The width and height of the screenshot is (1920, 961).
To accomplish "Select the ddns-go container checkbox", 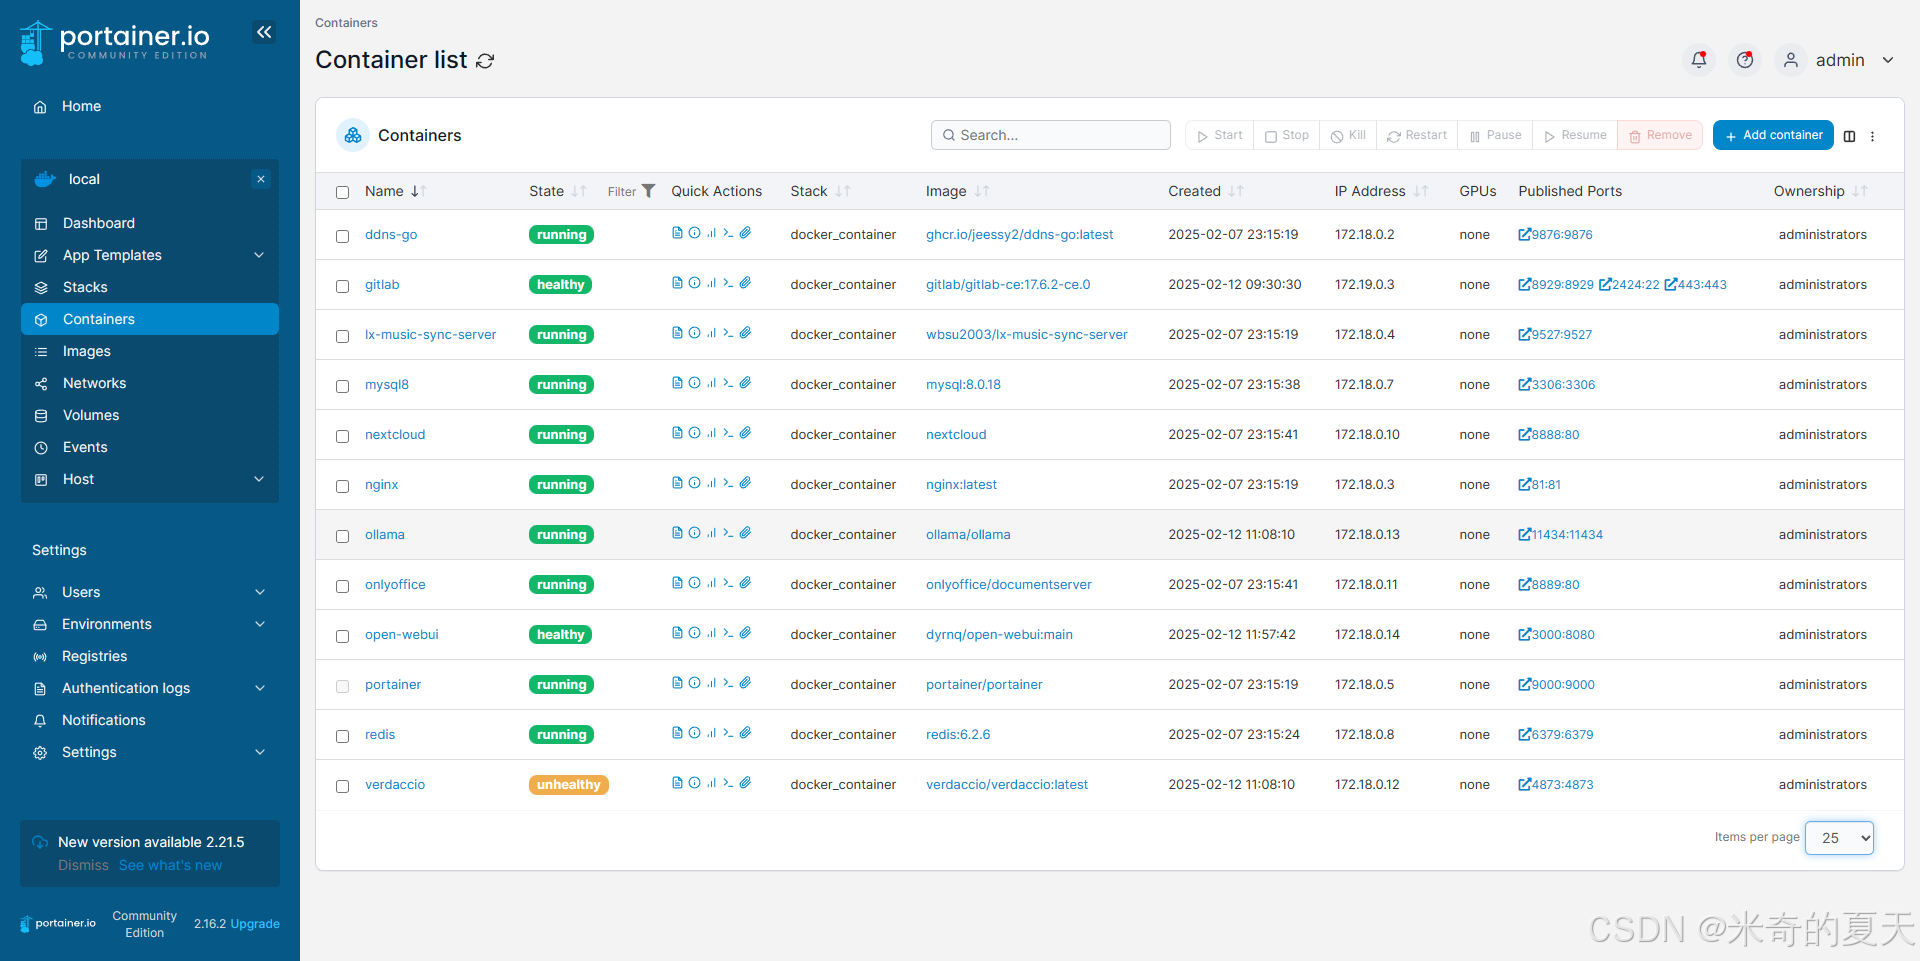I will pos(342,236).
